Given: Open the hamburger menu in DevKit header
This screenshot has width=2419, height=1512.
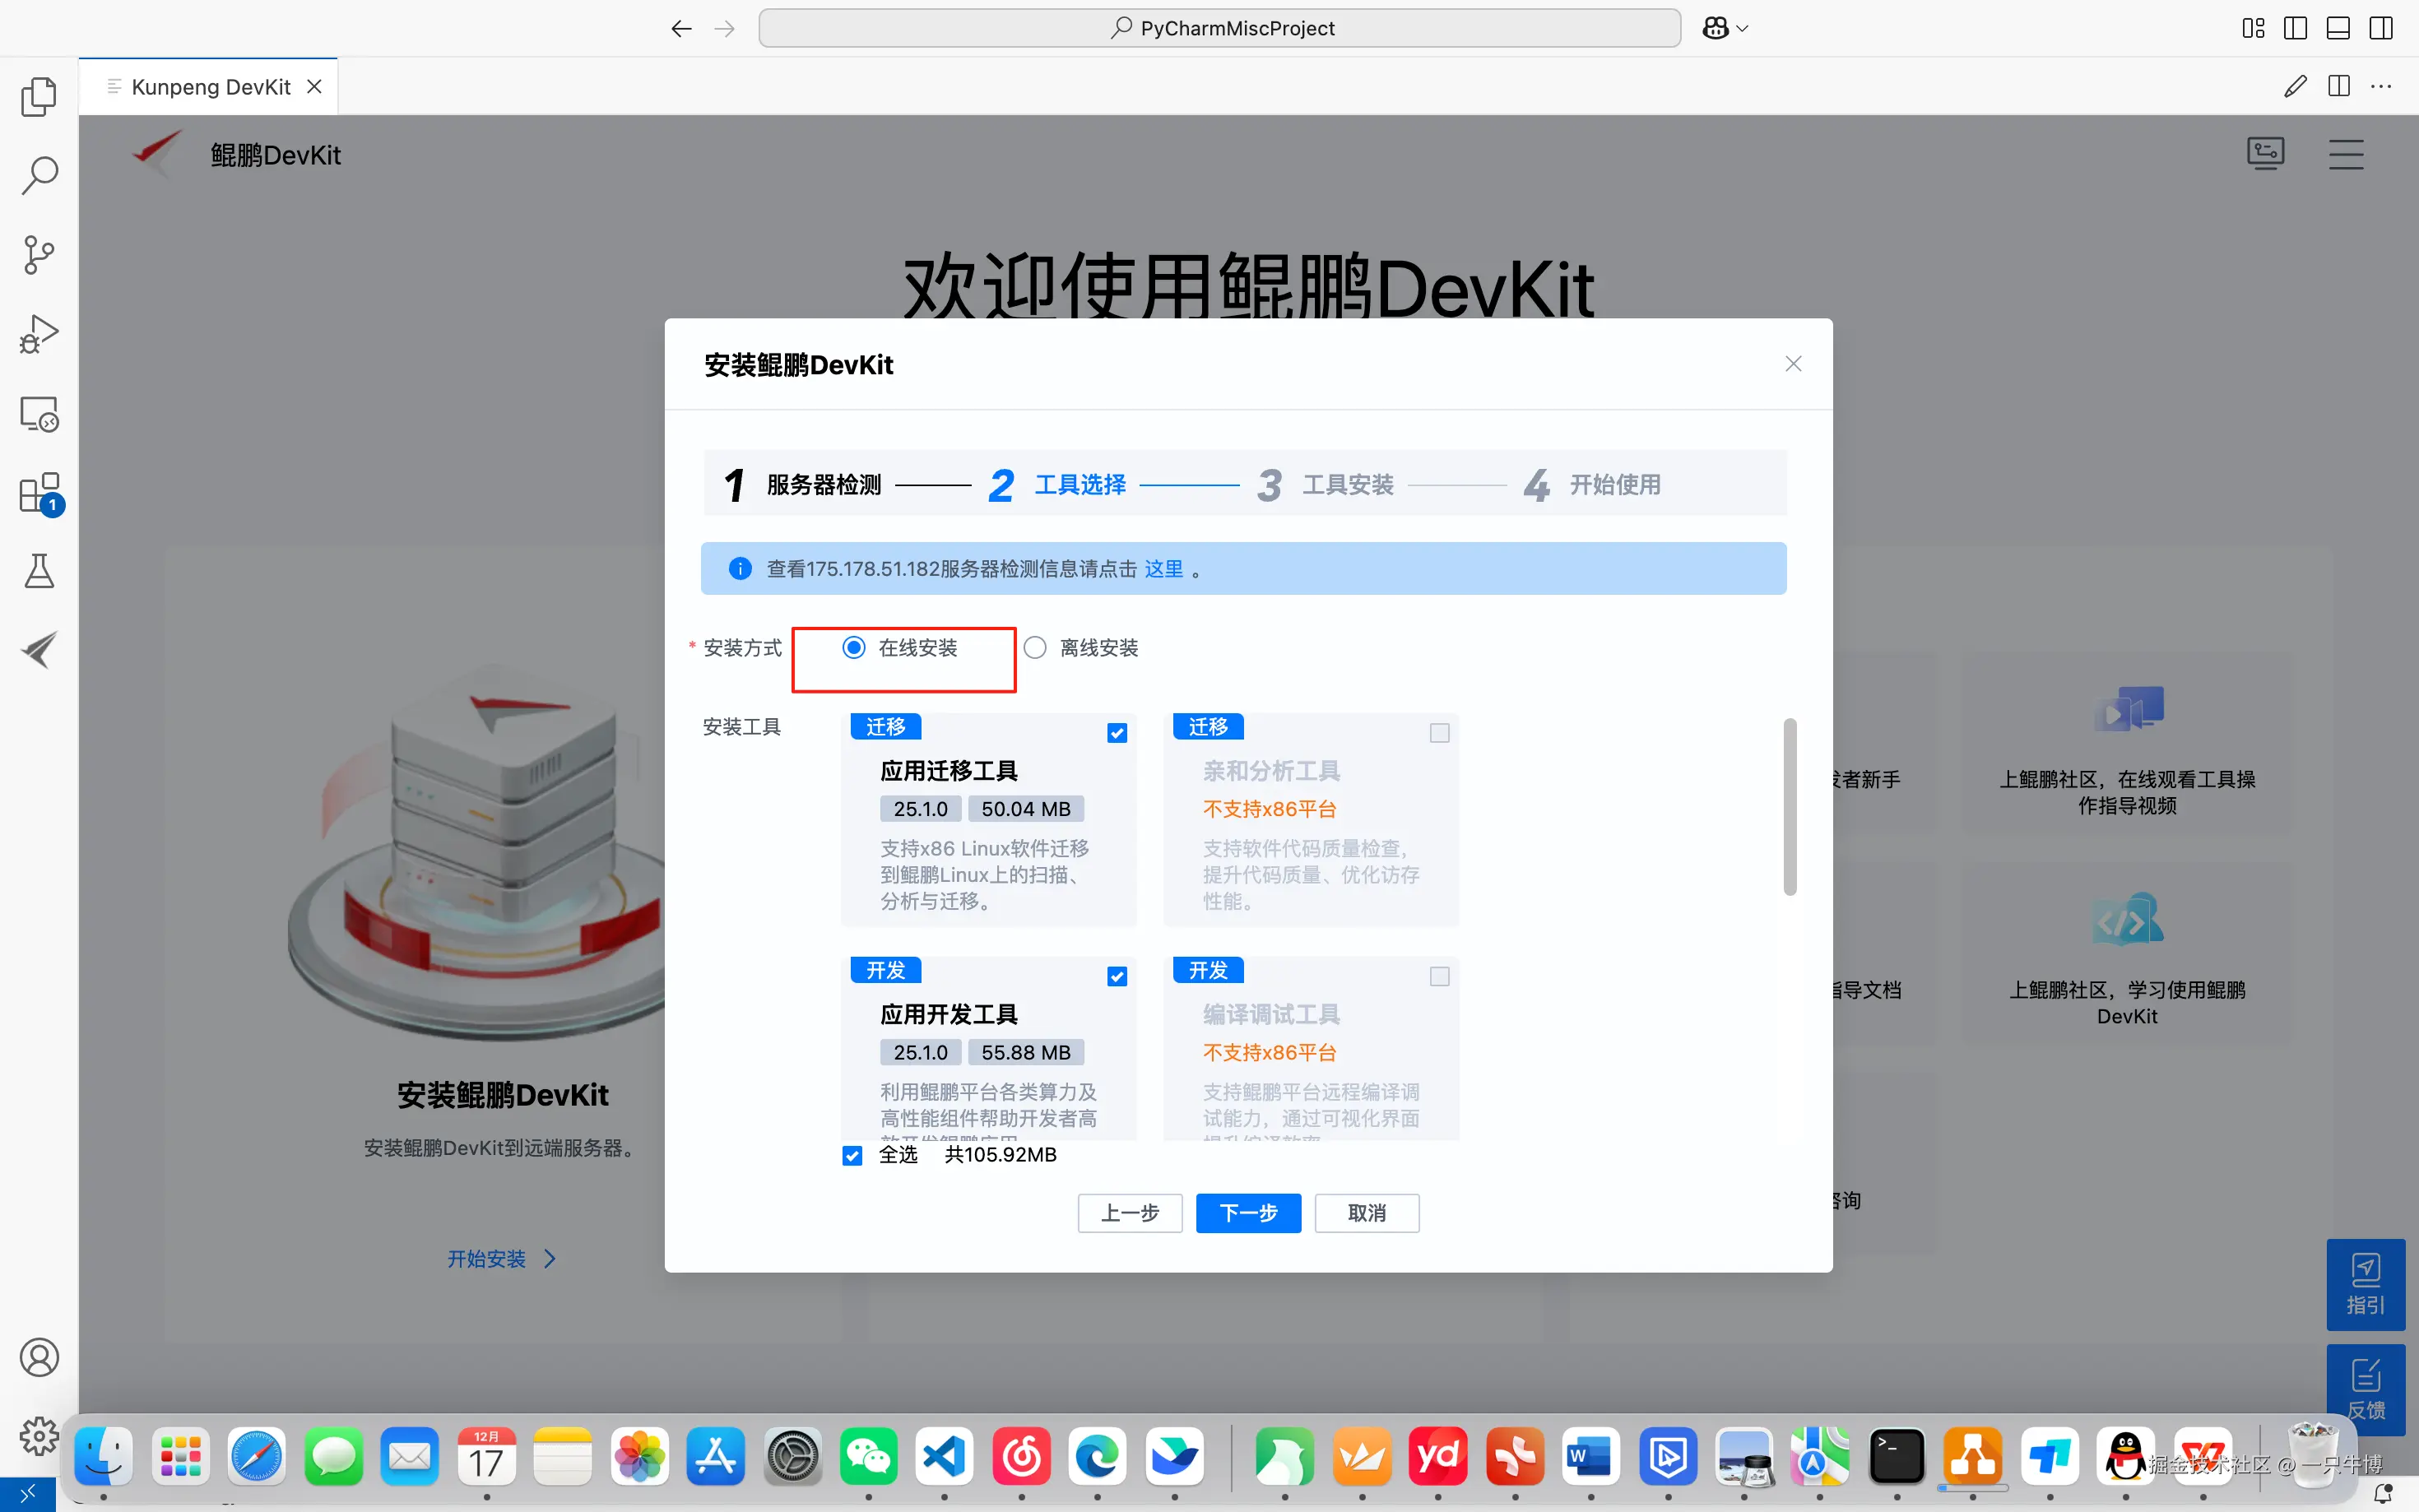Looking at the screenshot, I should tap(2345, 155).
